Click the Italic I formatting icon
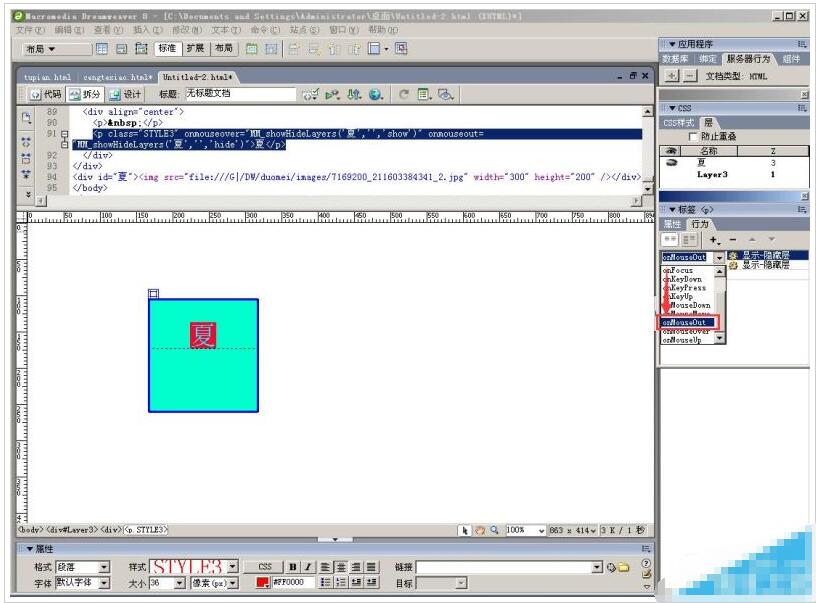 (x=309, y=567)
